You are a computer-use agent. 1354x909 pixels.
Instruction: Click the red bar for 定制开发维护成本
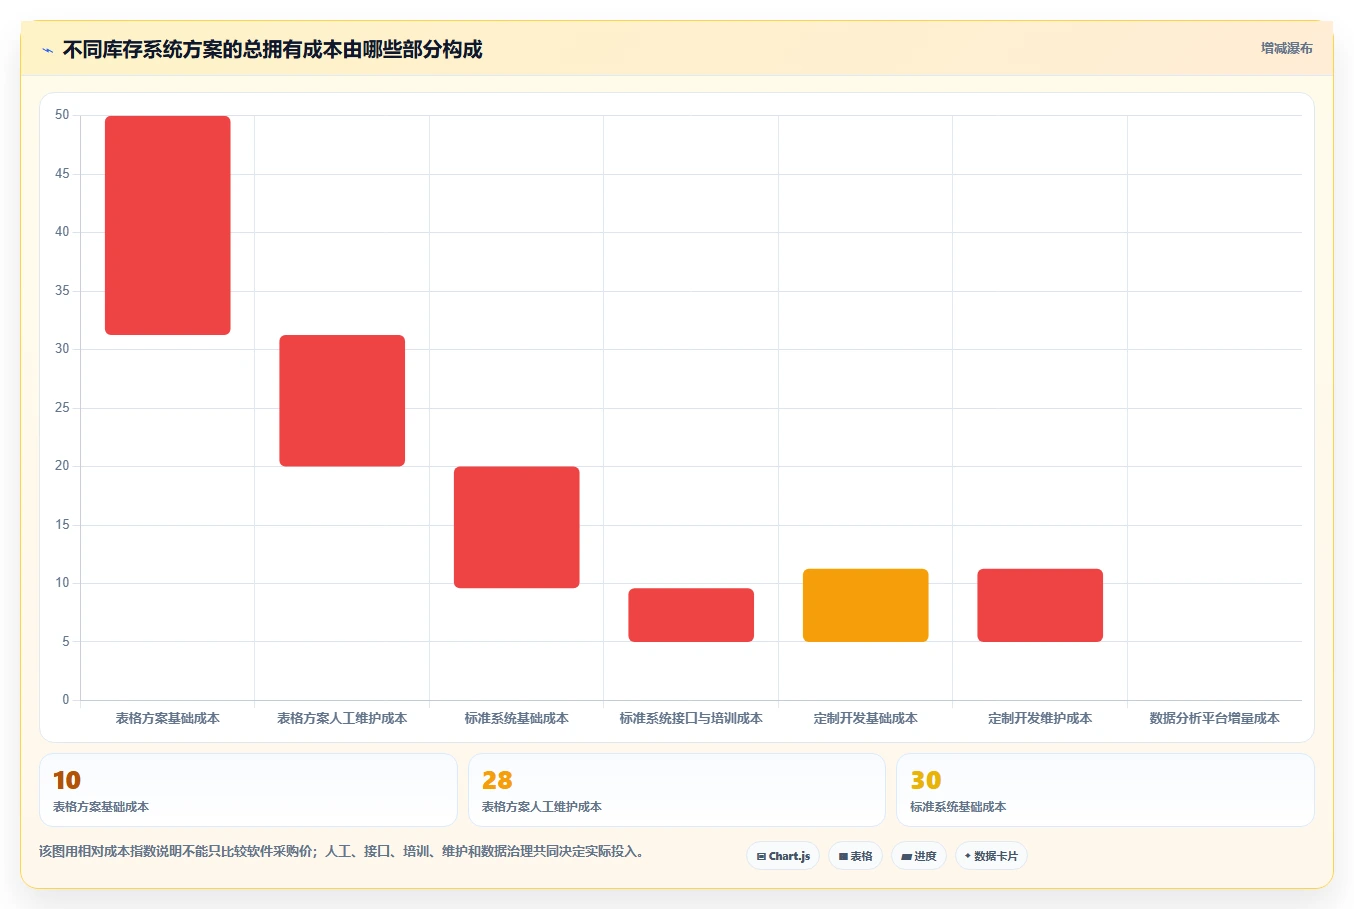[x=1040, y=605]
